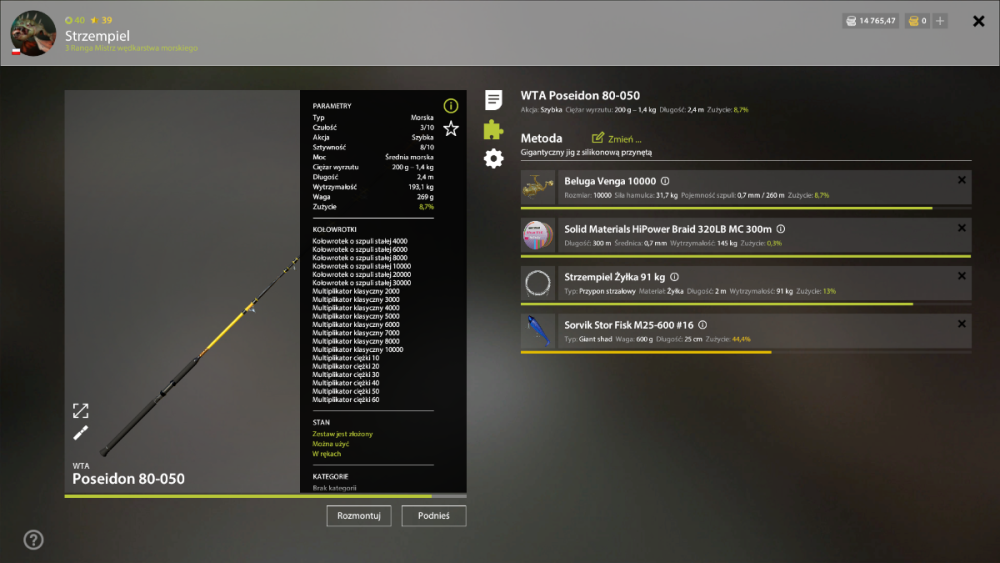Remove the Sorvik Stor Fisk lure

pos(962,324)
